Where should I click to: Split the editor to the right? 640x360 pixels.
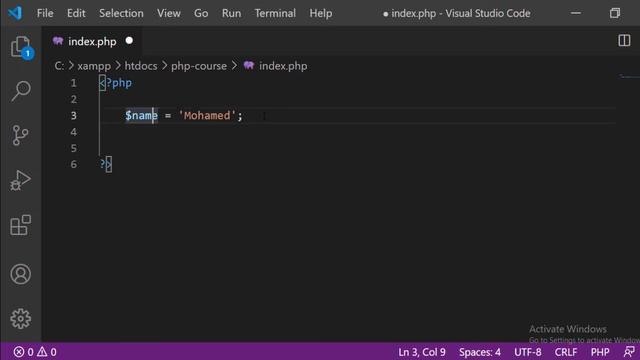coord(624,40)
